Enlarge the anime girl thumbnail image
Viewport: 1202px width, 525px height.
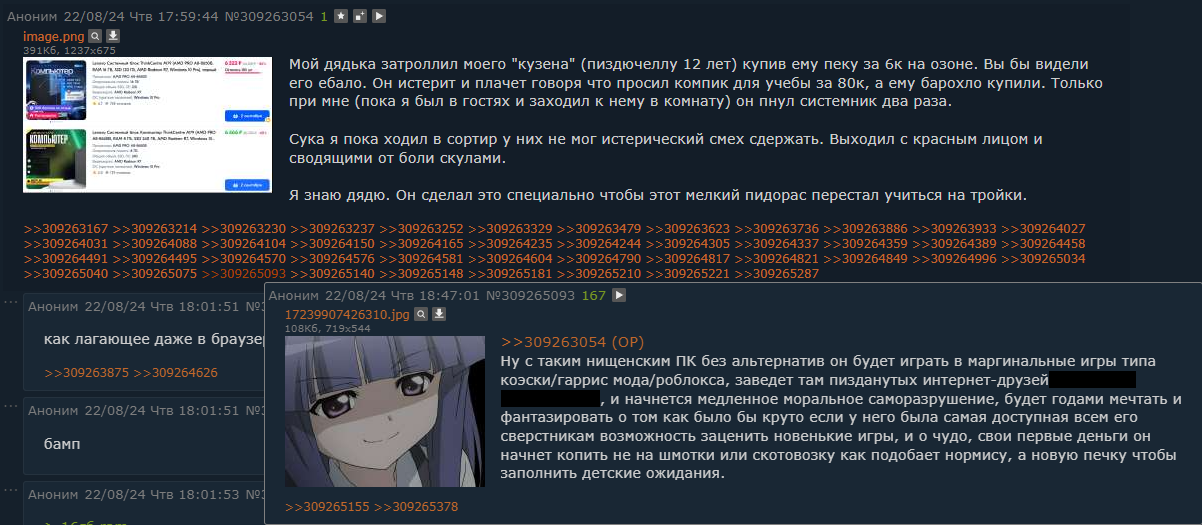(x=385, y=411)
